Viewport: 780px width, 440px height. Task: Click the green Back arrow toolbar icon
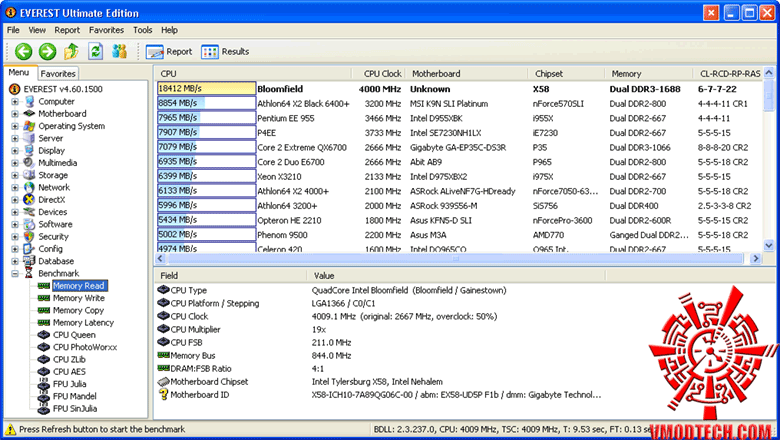[x=22, y=51]
